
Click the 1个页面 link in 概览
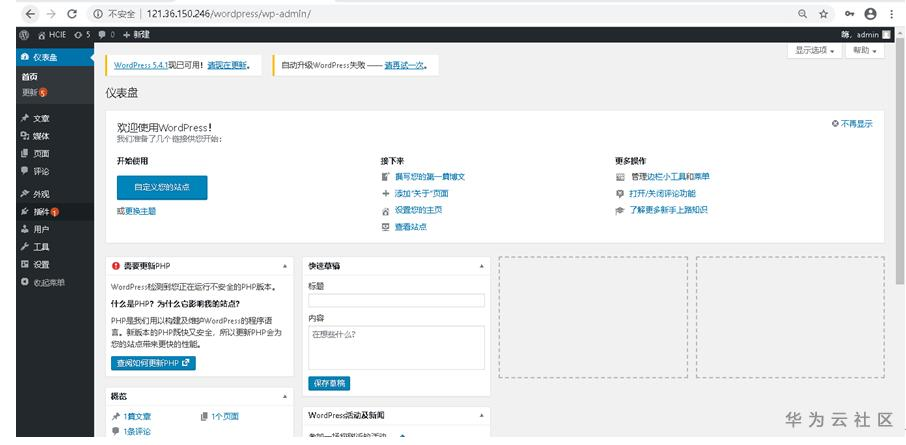(225, 417)
